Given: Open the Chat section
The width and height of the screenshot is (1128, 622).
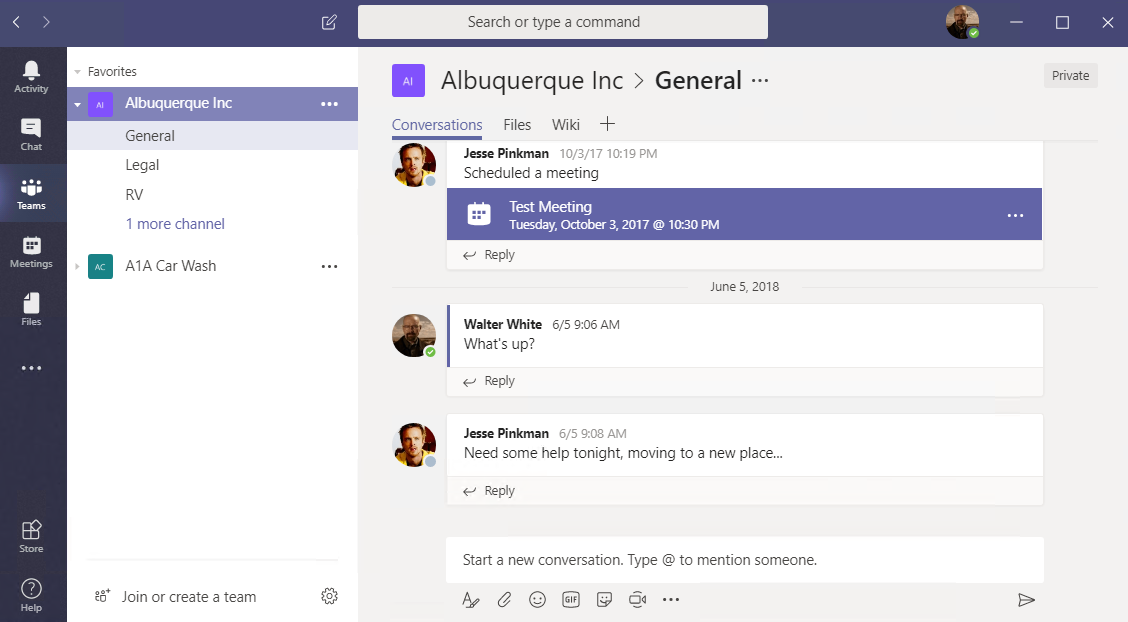Looking at the screenshot, I should pyautogui.click(x=31, y=134).
